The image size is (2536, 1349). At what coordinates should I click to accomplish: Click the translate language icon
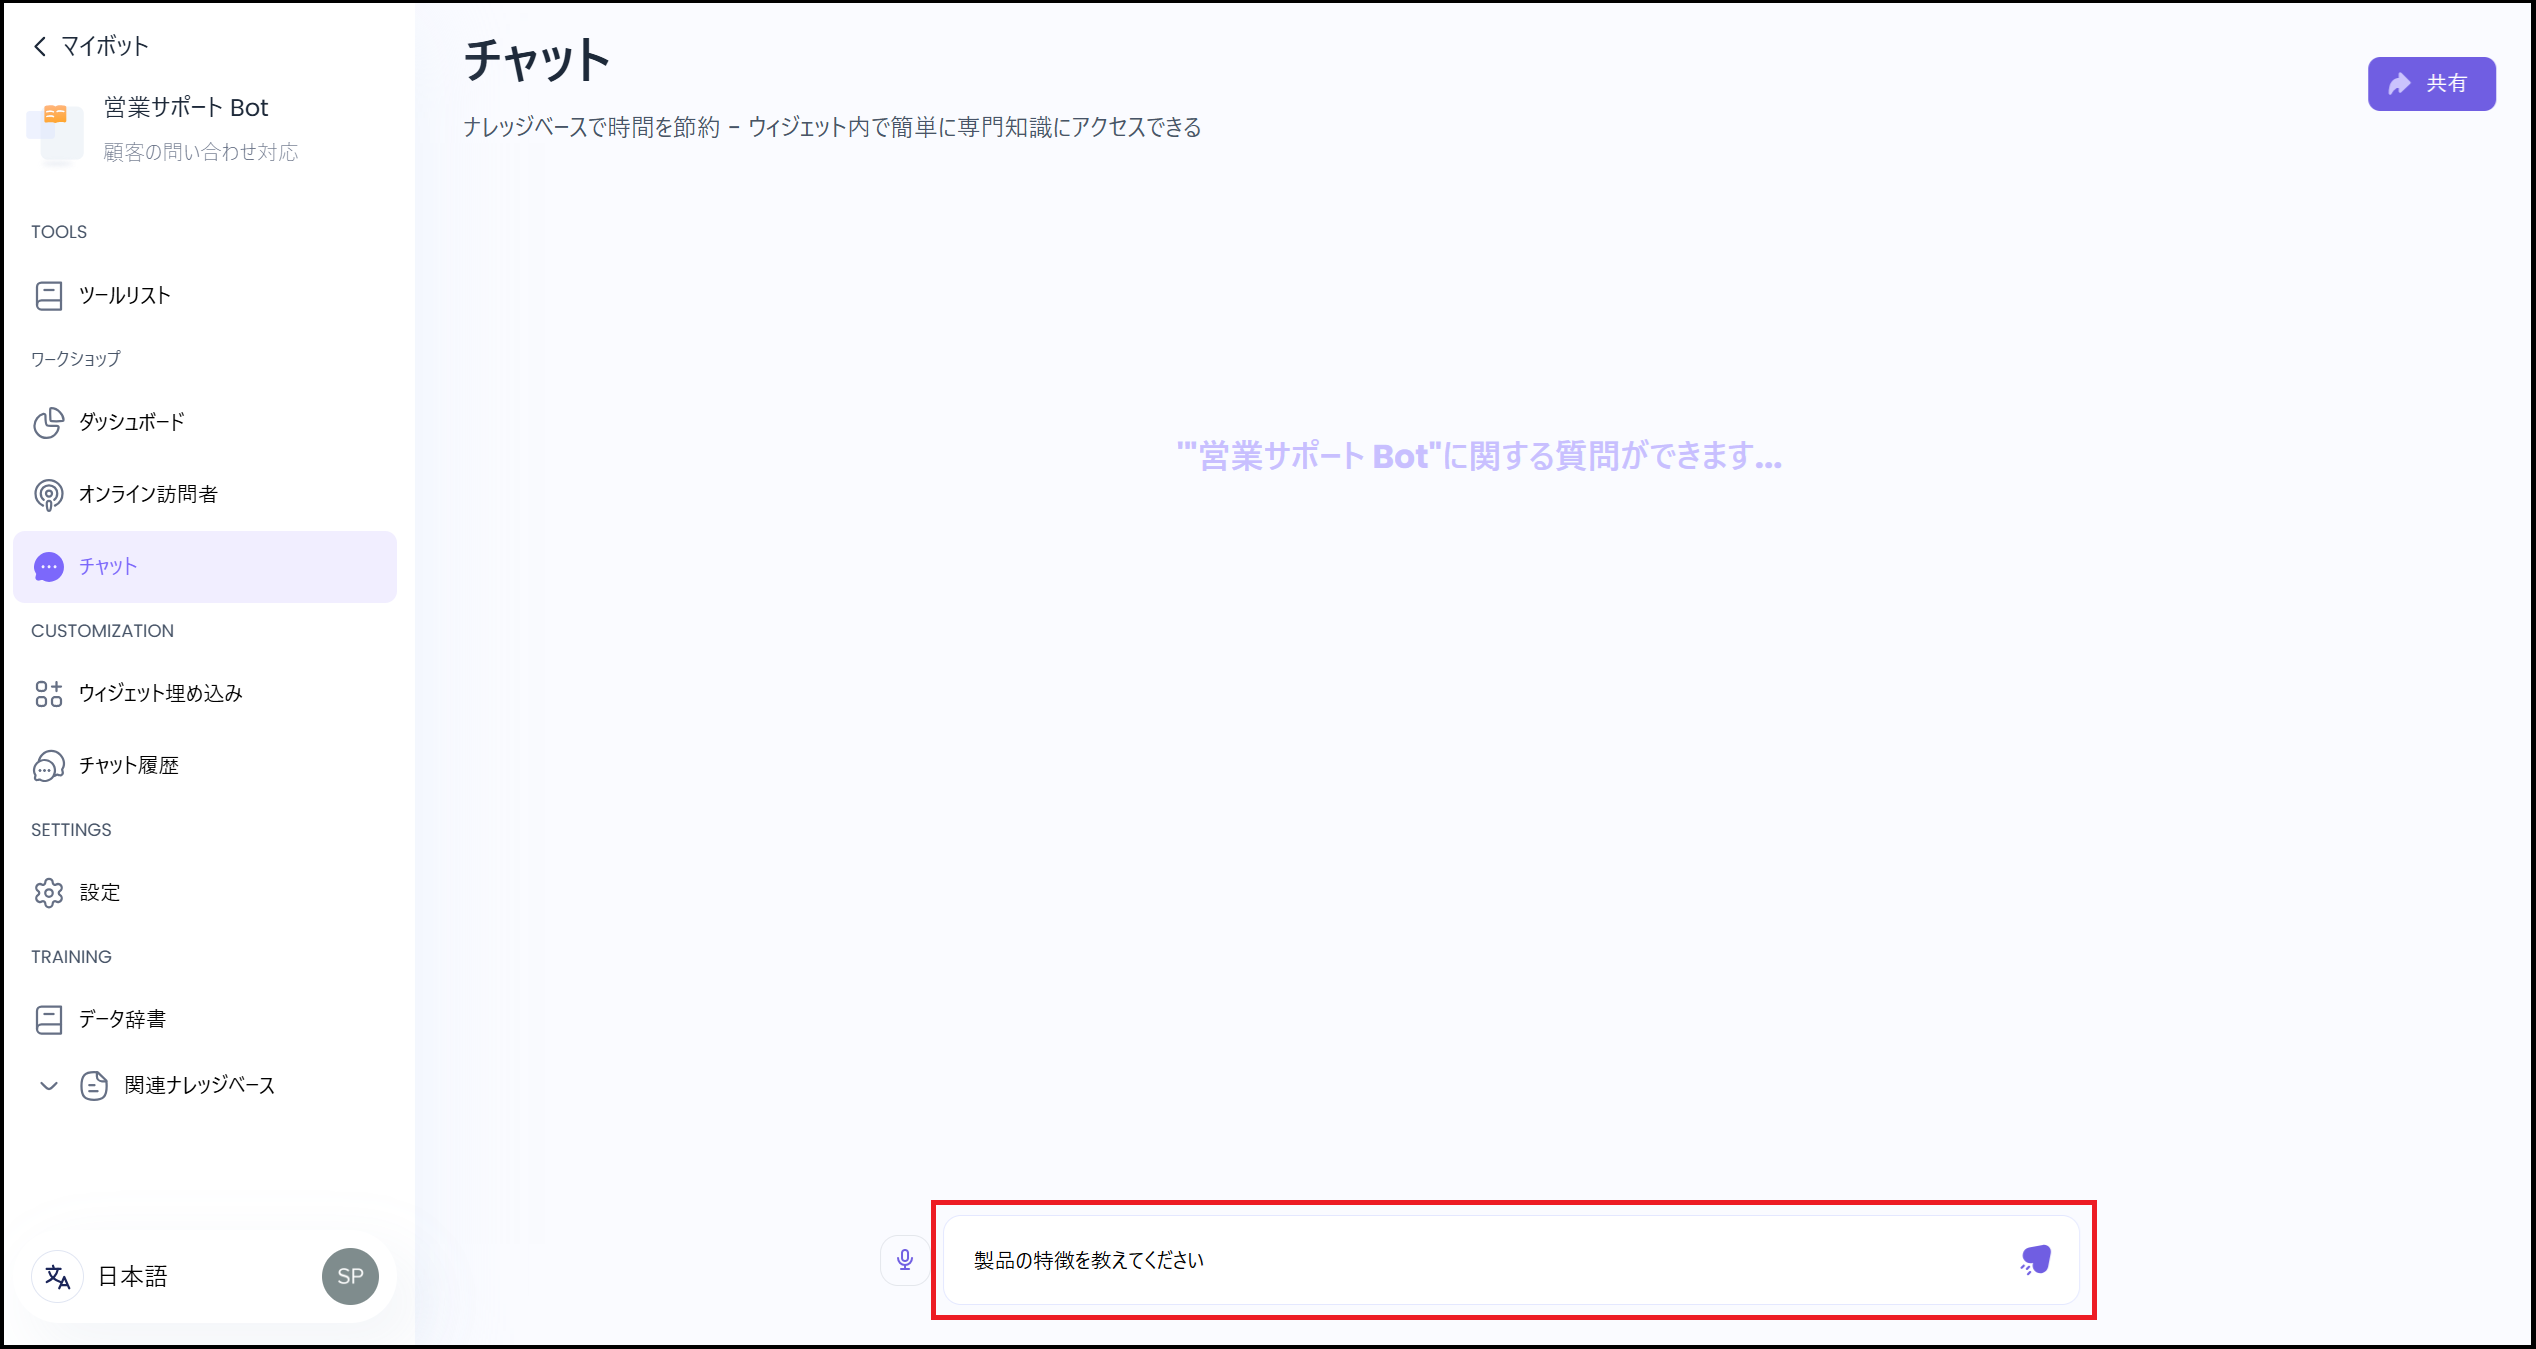58,1277
